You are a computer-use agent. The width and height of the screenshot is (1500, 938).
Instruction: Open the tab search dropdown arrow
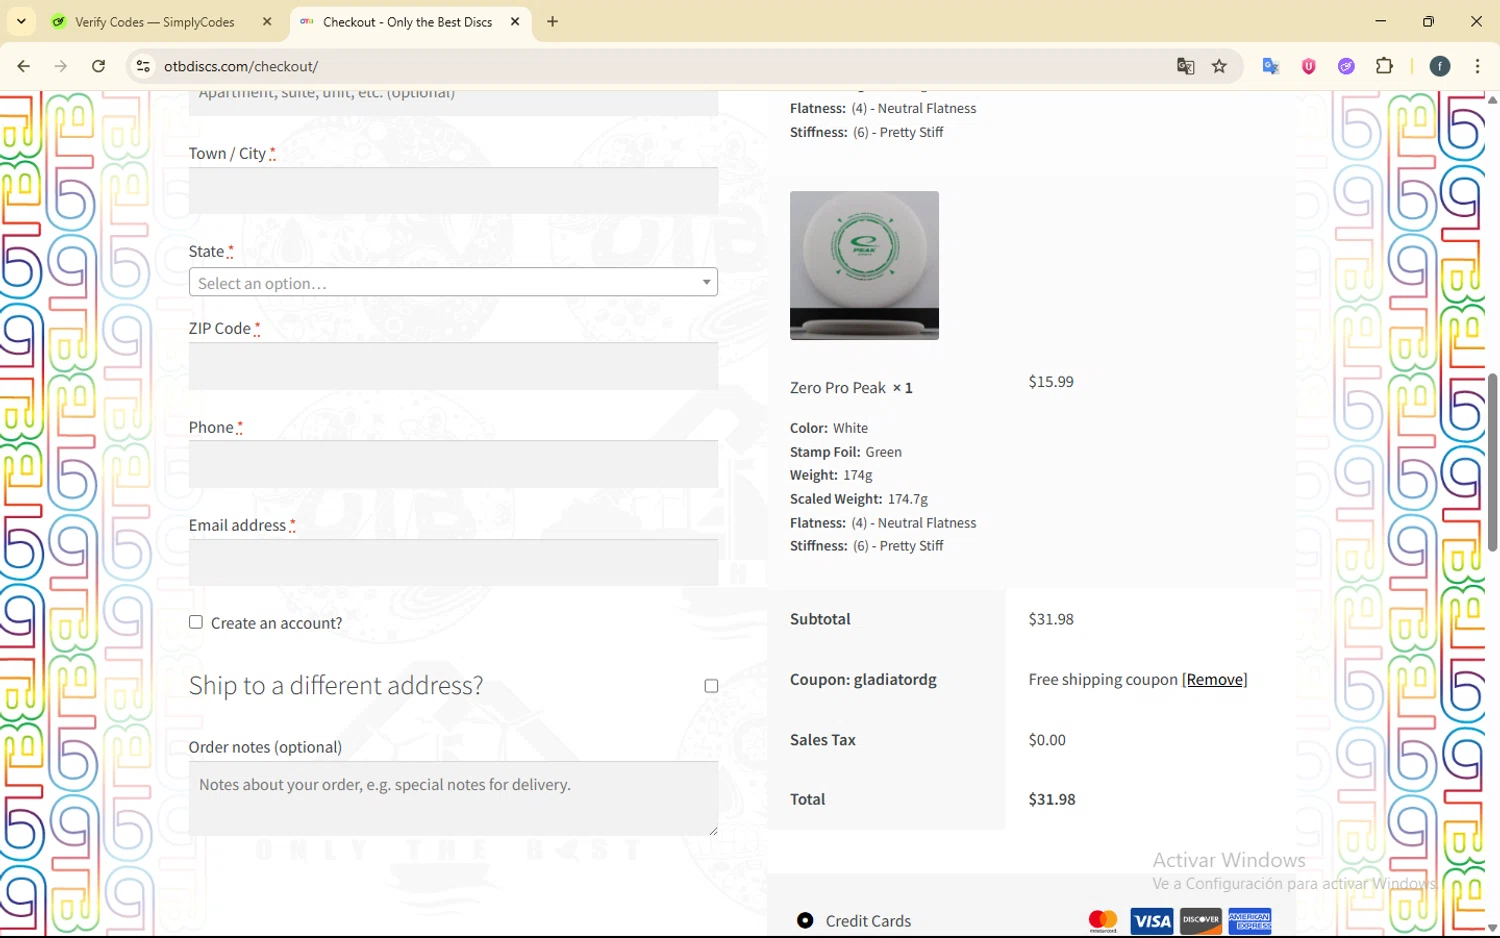tap(21, 21)
